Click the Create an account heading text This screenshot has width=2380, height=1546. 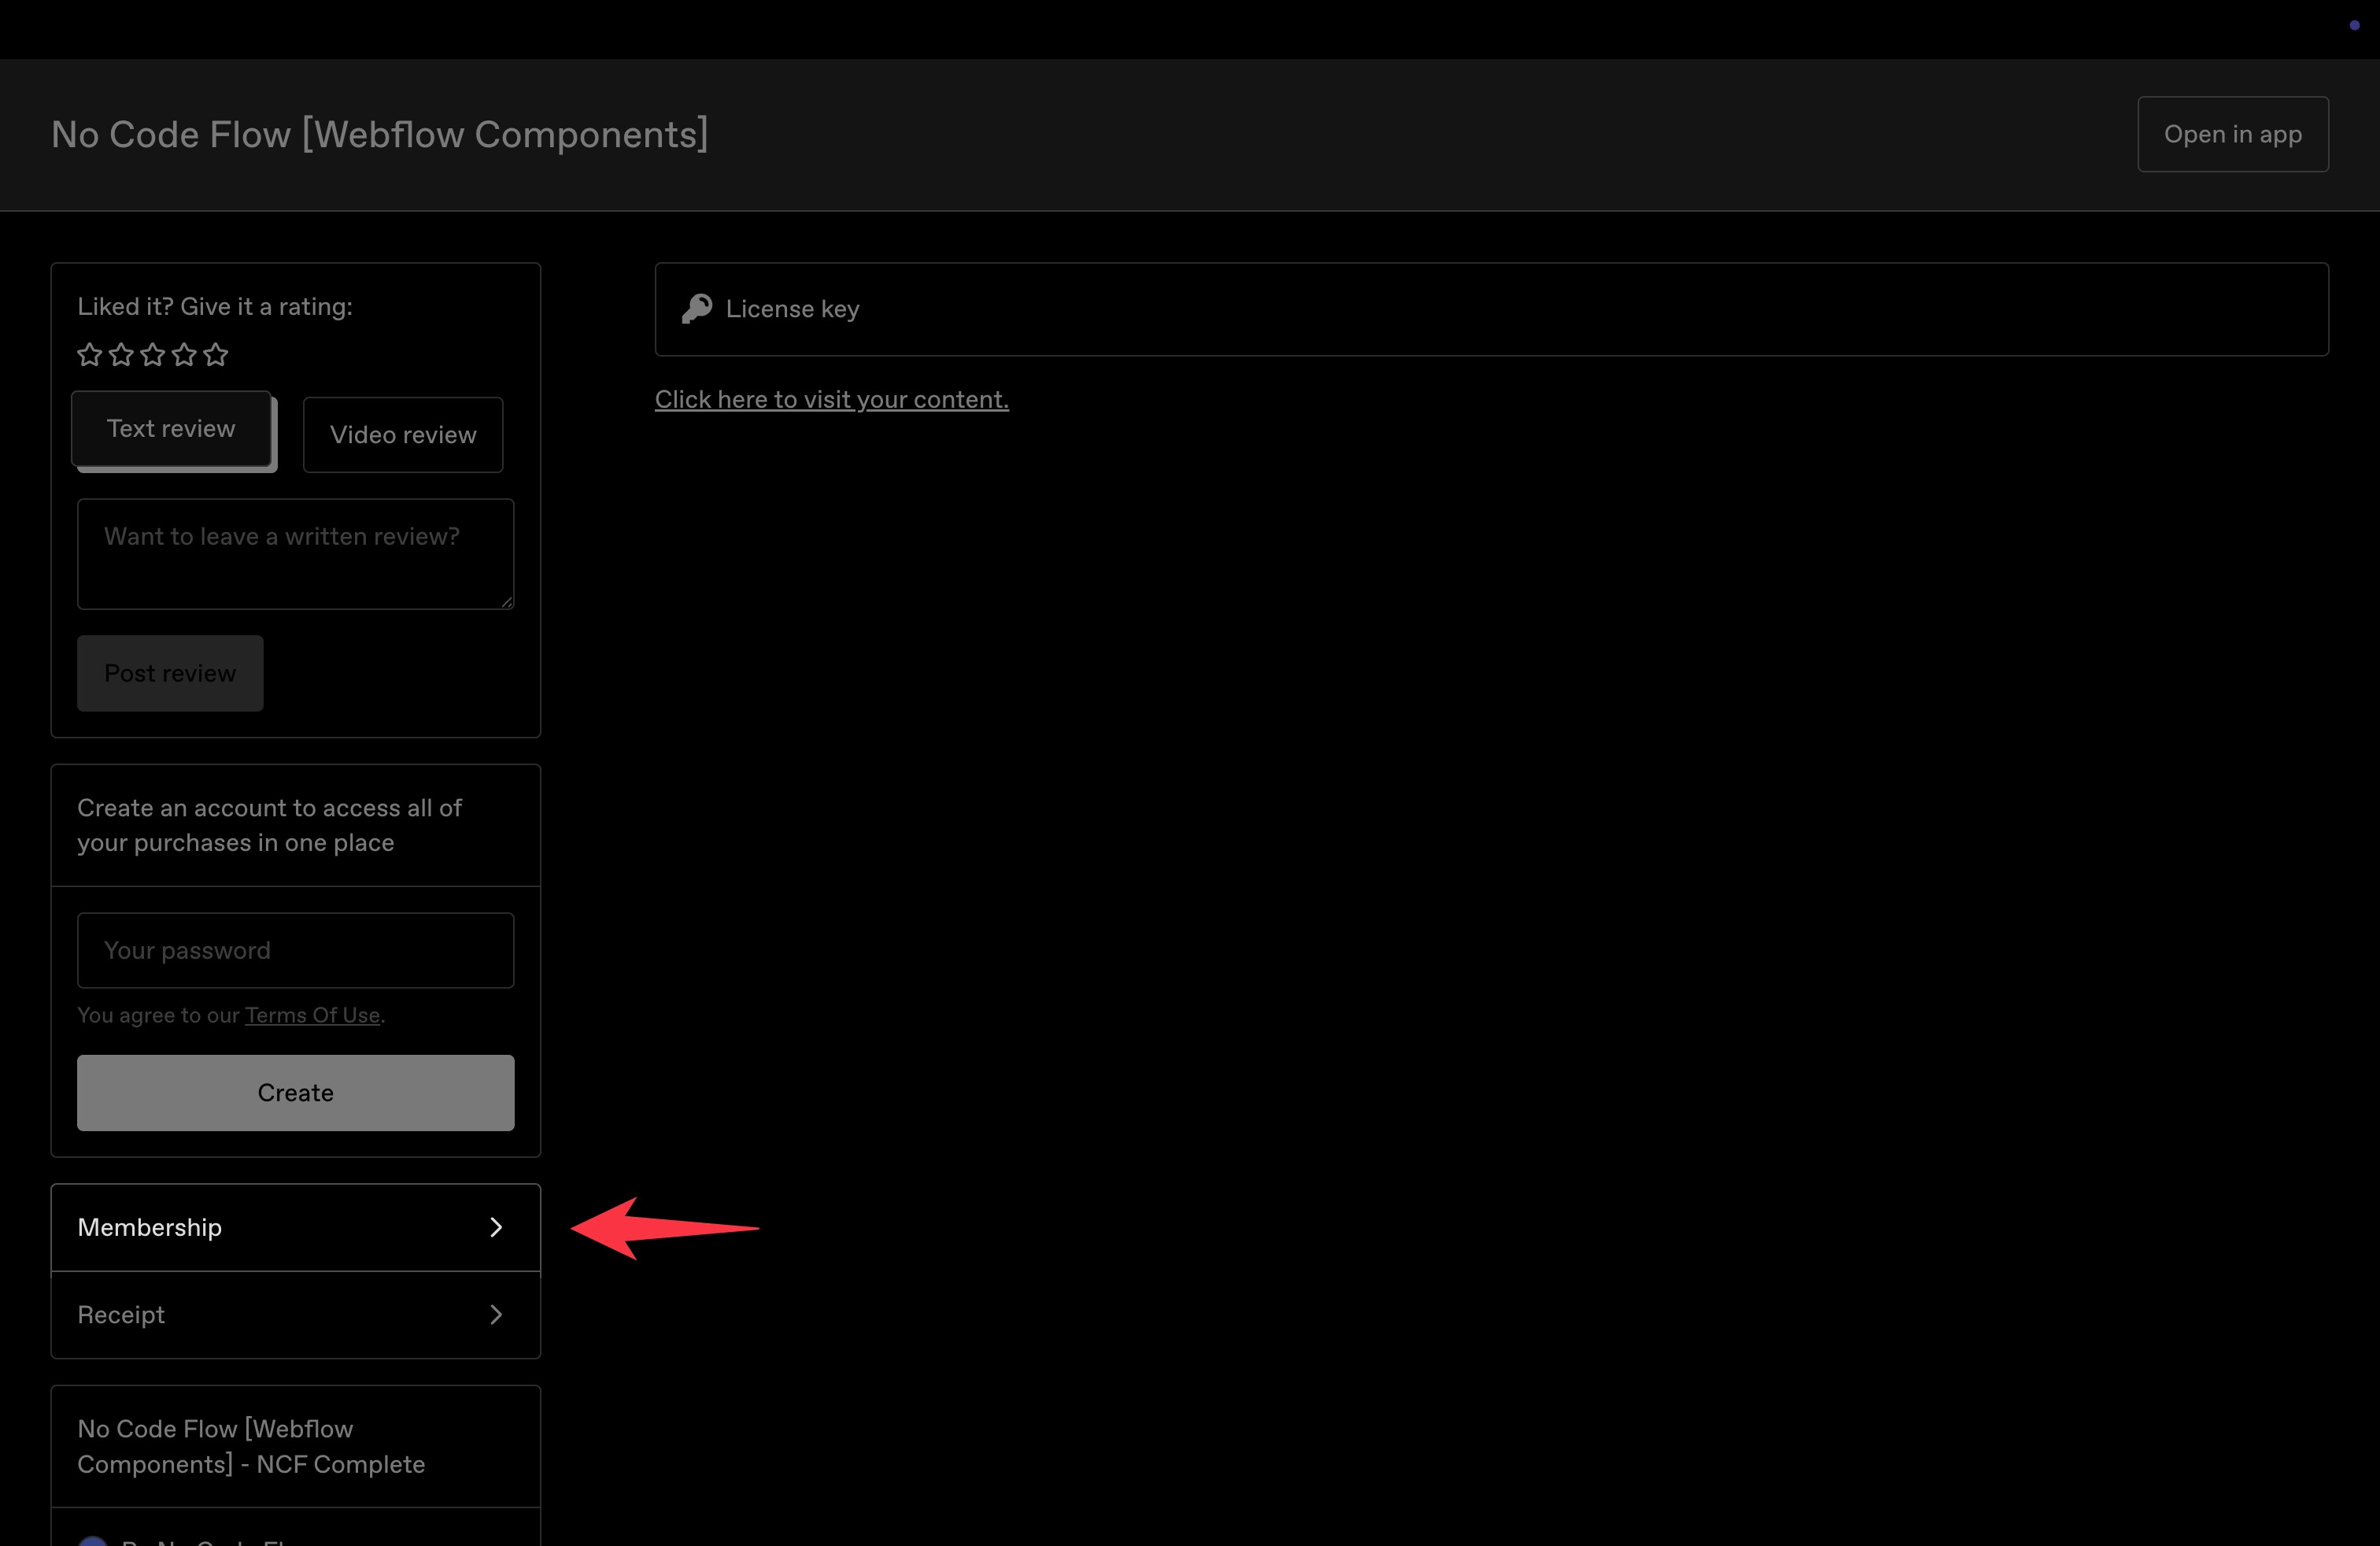click(x=270, y=825)
